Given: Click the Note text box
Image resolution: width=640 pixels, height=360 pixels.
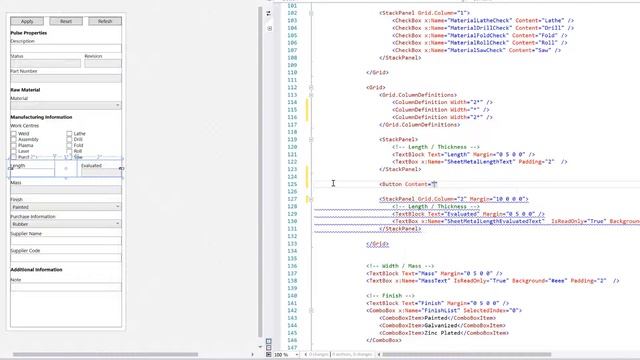Looking at the screenshot, I should pyautogui.click(x=66, y=287).
